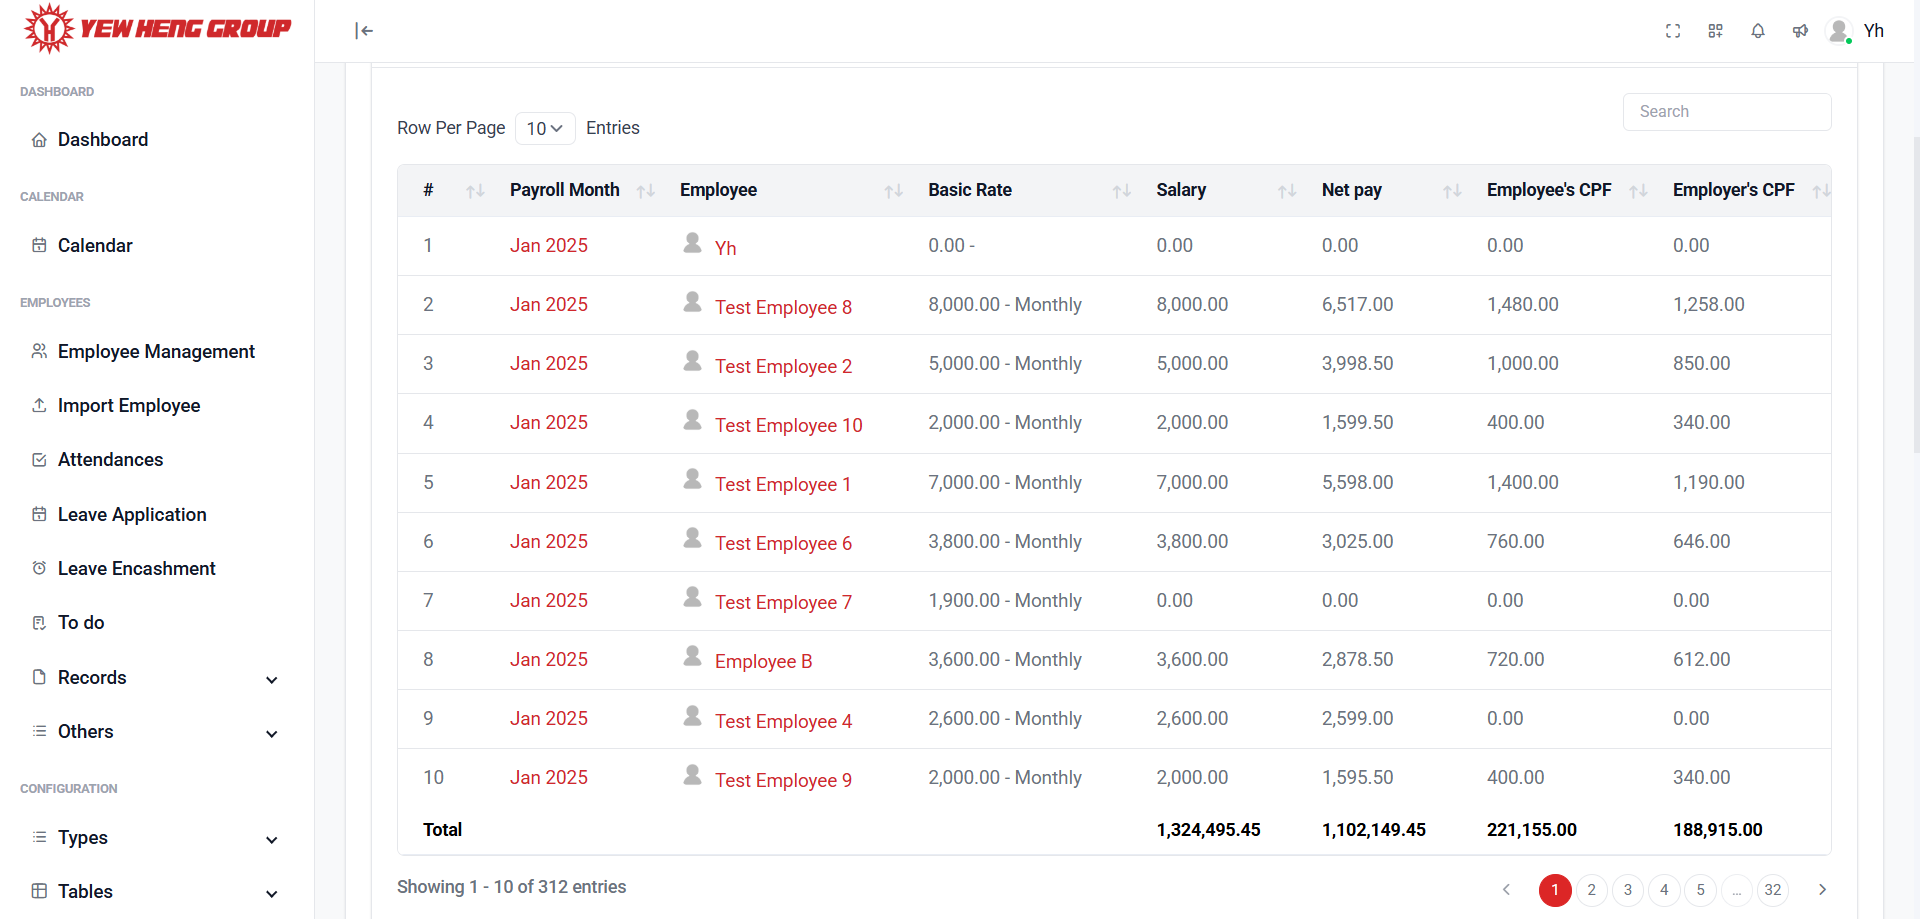Collapse the sidebar with the arrow icon
Screen dimensions: 1920x919
364,31
